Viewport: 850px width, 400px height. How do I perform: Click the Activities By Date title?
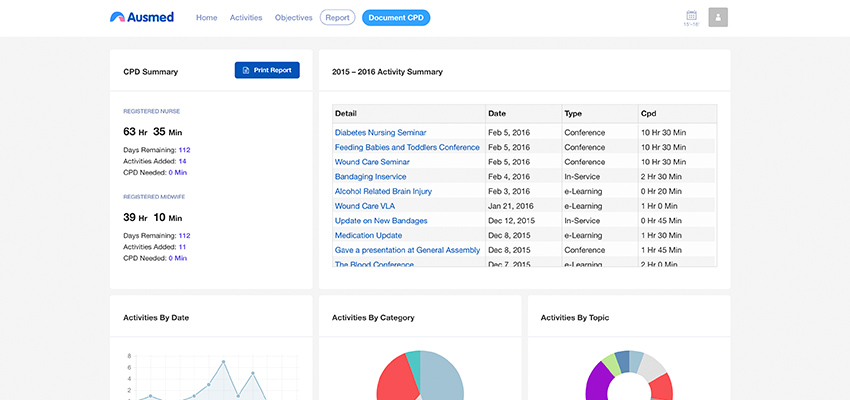tap(156, 318)
